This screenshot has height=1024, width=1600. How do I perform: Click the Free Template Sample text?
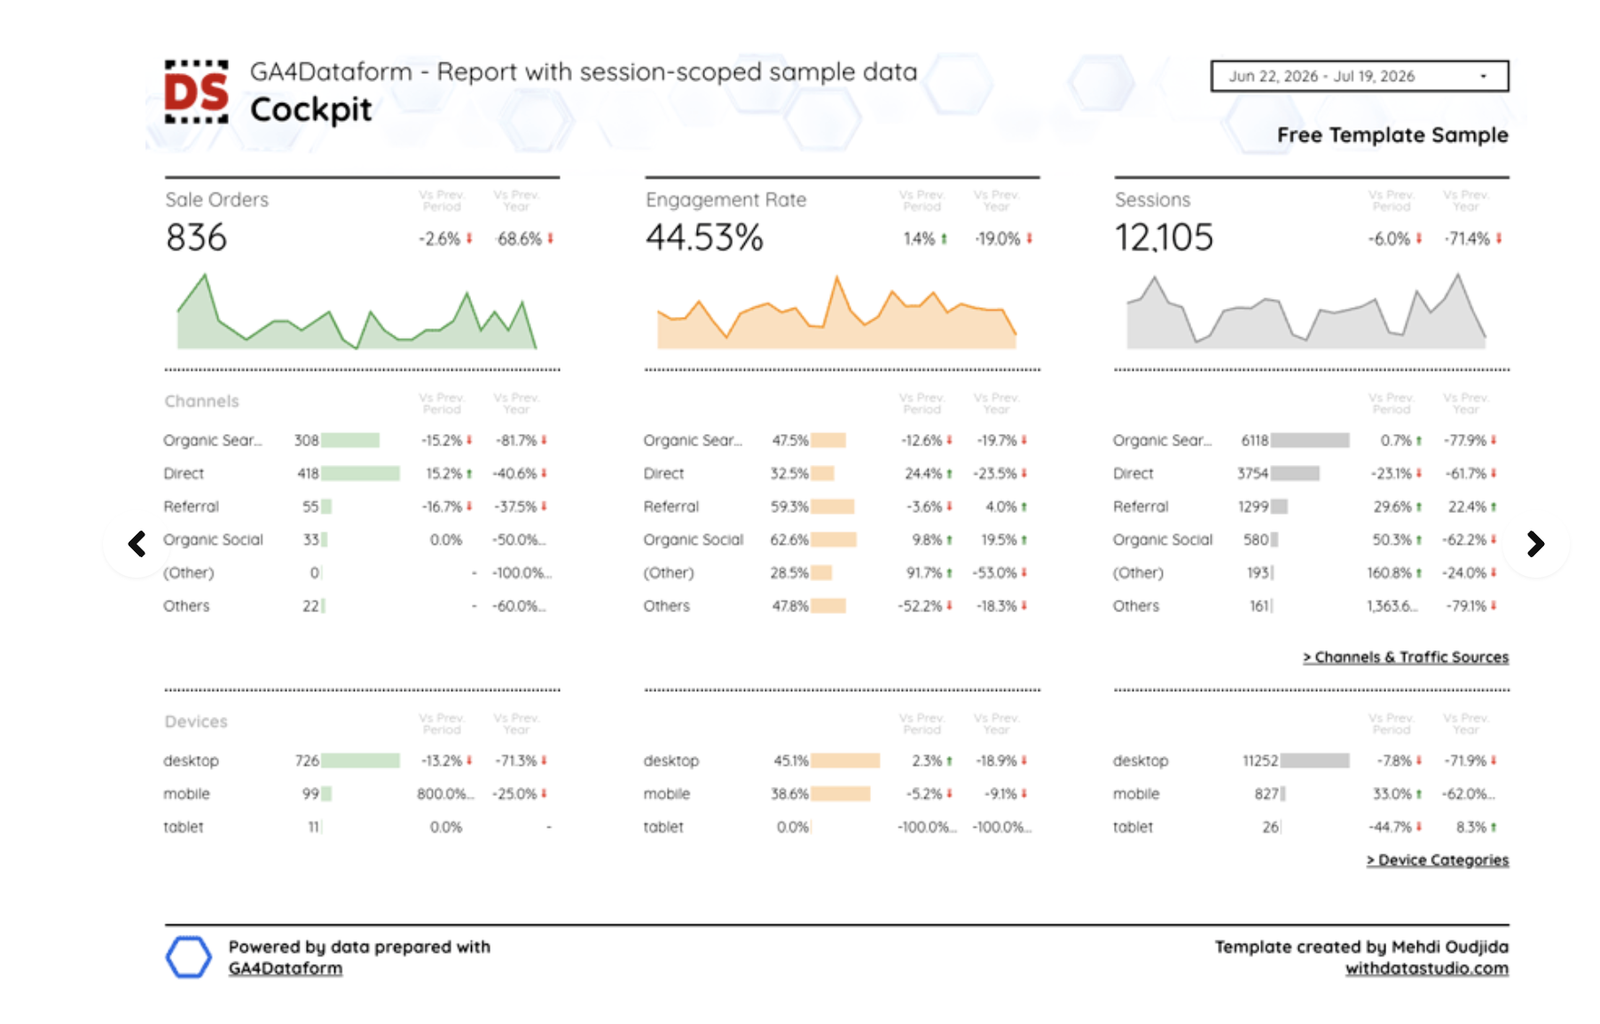click(1392, 135)
